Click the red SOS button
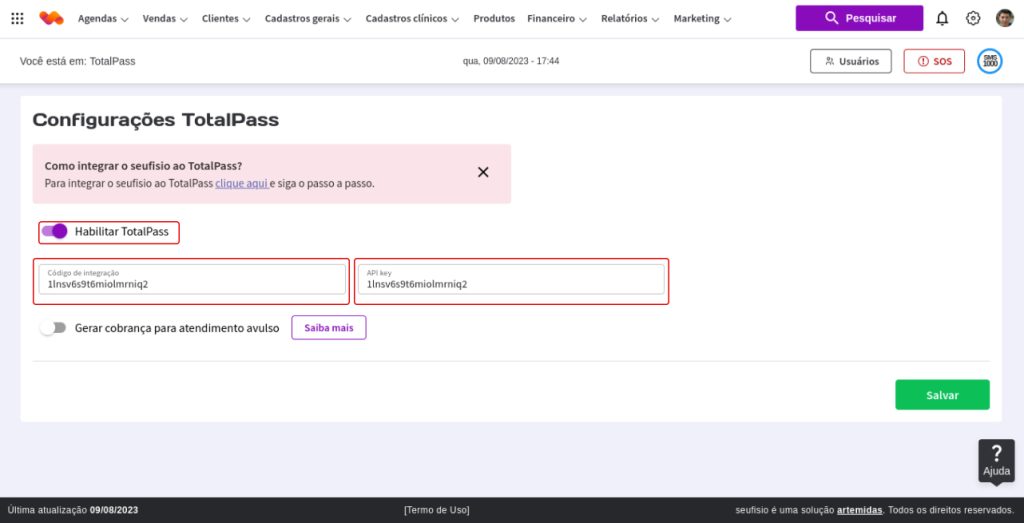Image resolution: width=1024 pixels, height=523 pixels. coord(934,61)
